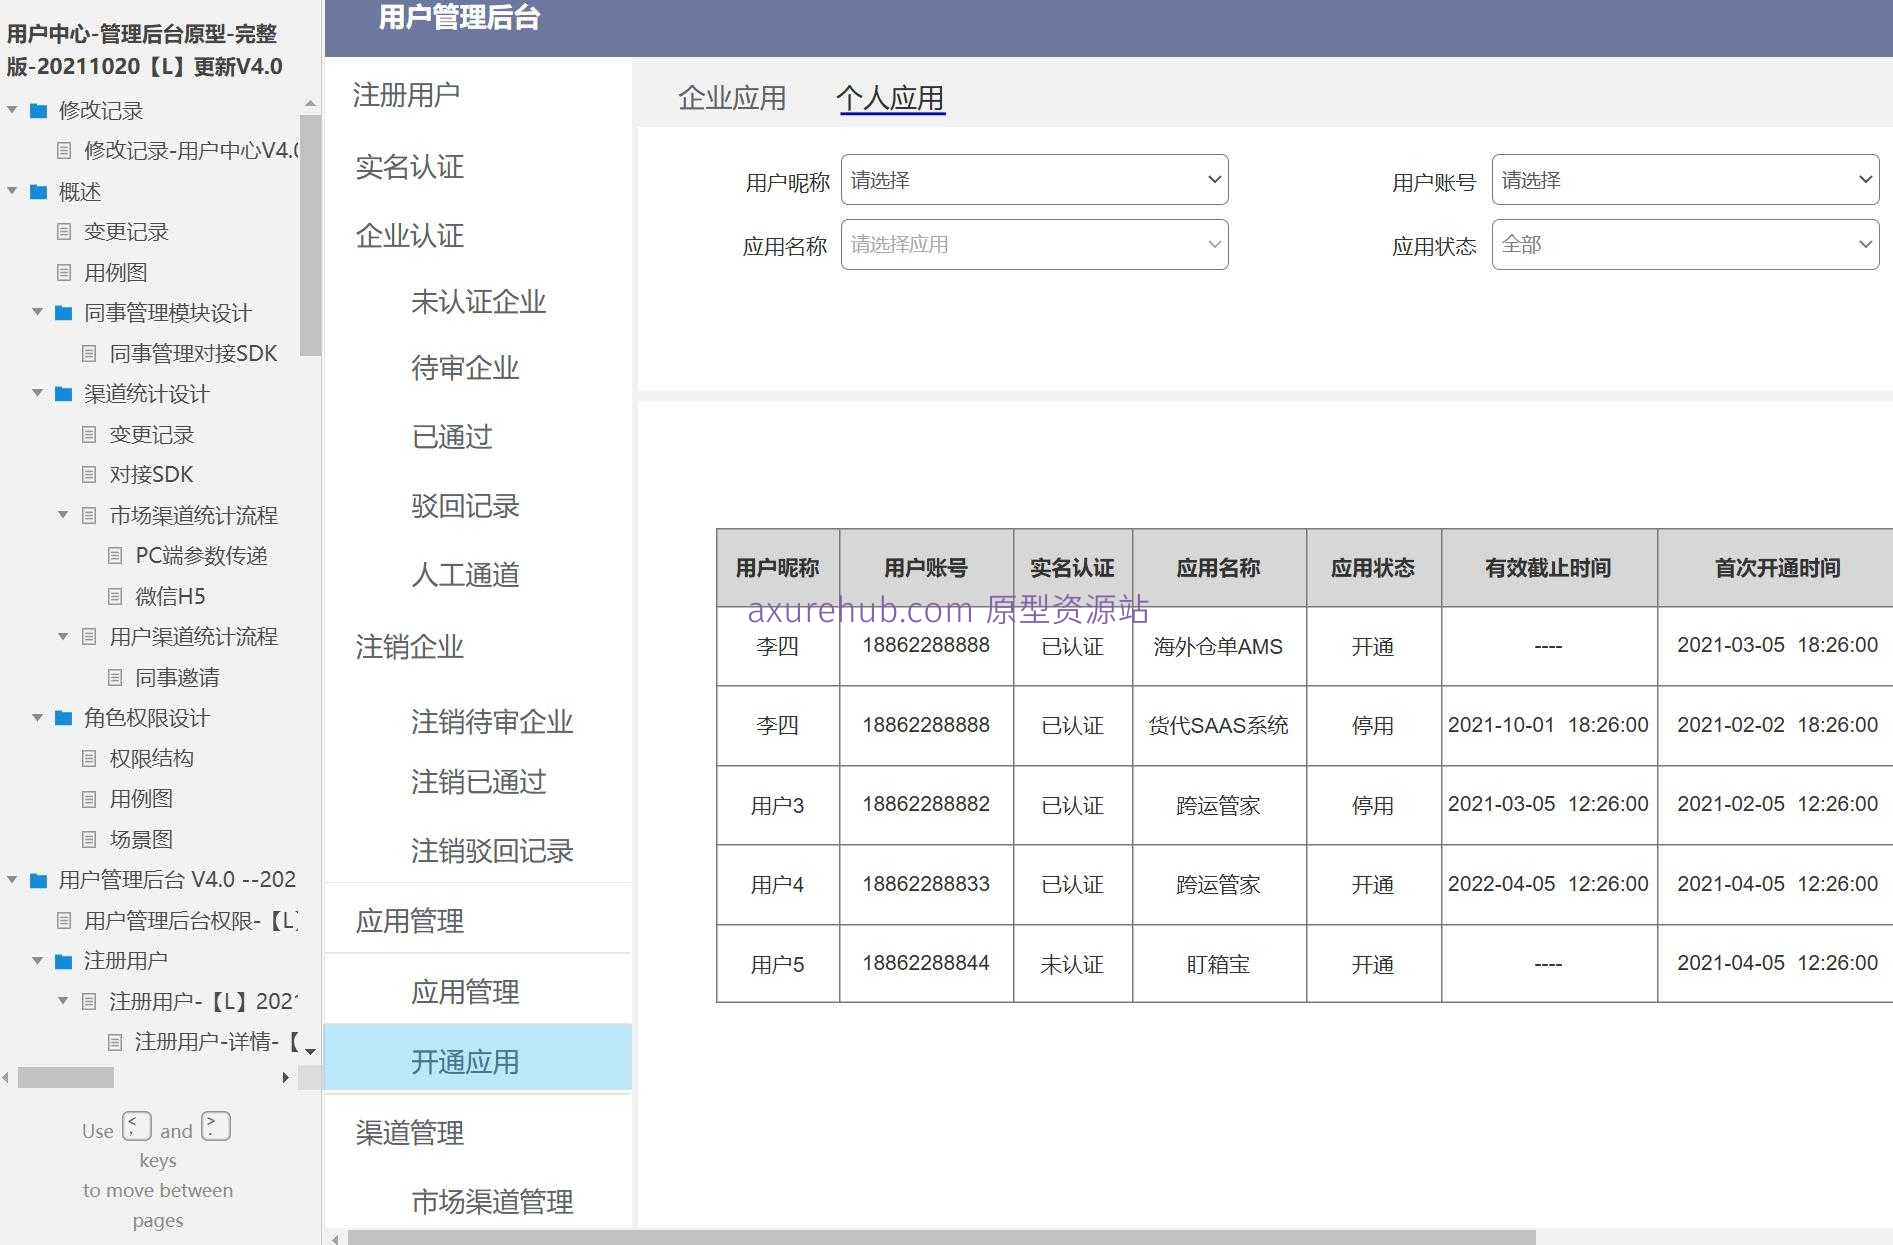Open the 应用名称 selection dropdown
Screen dimensions: 1893x1245
(x=1033, y=243)
